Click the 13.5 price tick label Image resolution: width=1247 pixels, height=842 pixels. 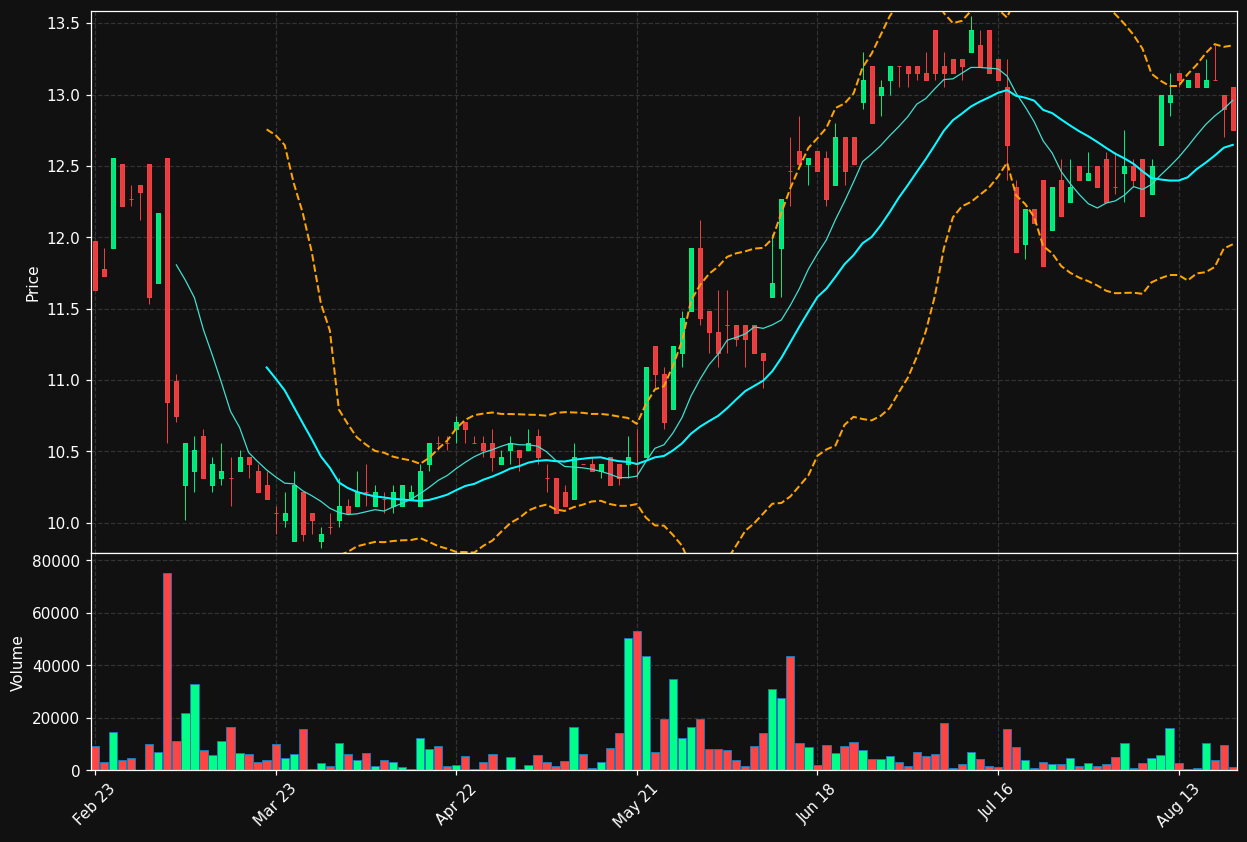point(65,24)
